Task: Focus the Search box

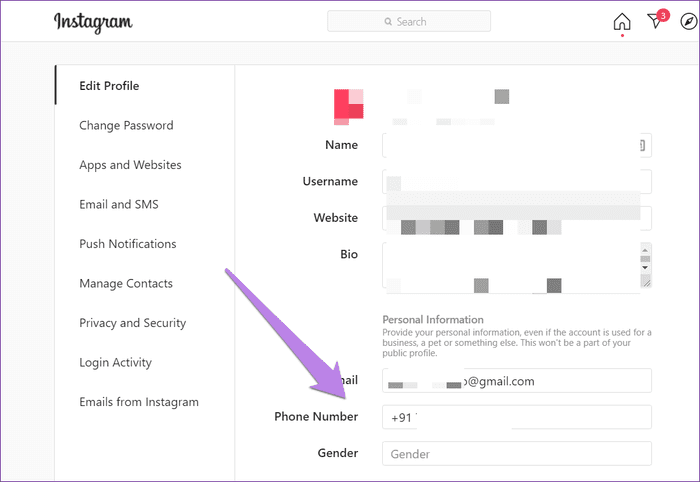Action: pos(409,21)
